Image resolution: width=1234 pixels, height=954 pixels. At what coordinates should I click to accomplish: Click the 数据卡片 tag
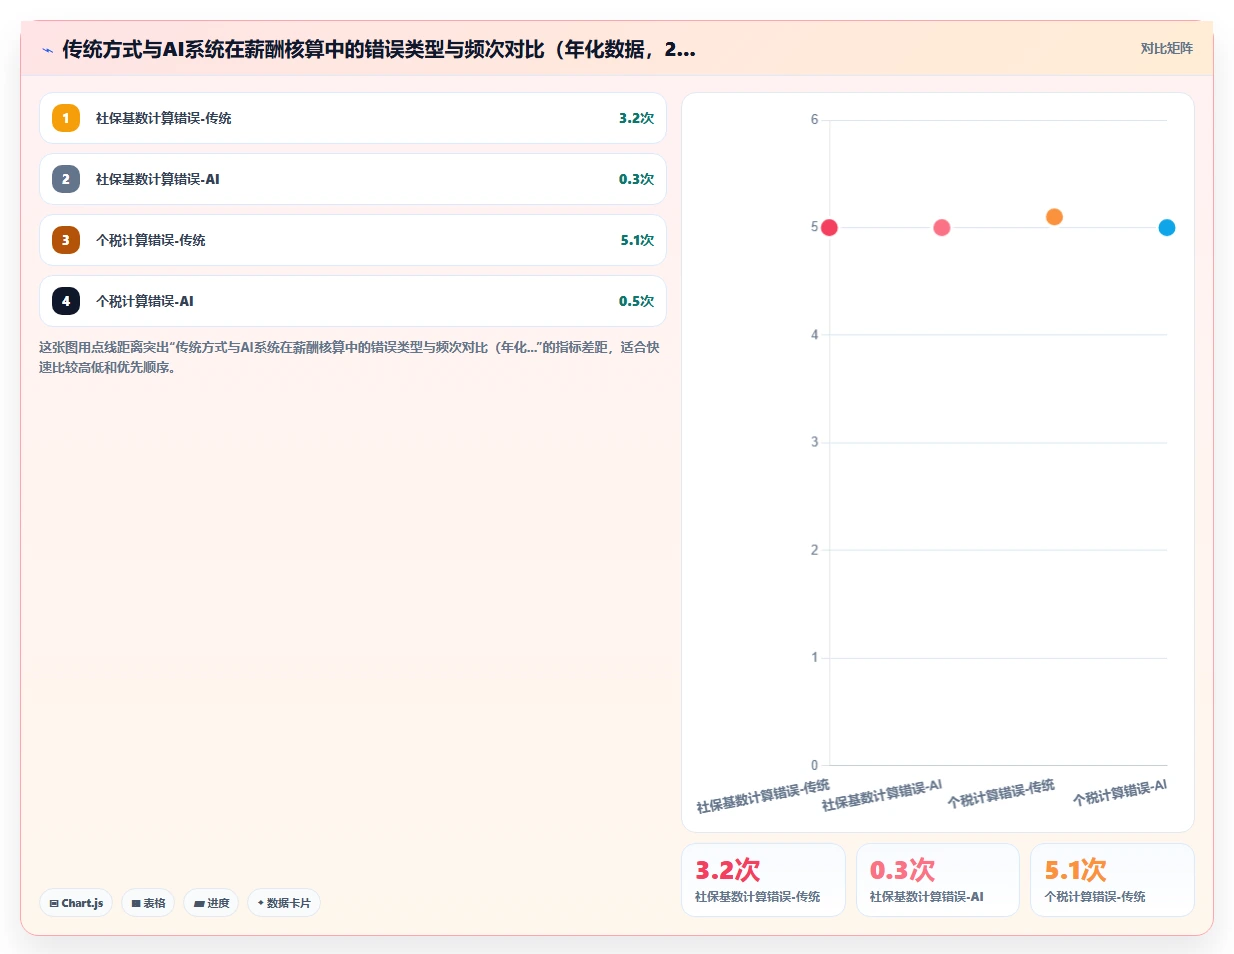(284, 903)
